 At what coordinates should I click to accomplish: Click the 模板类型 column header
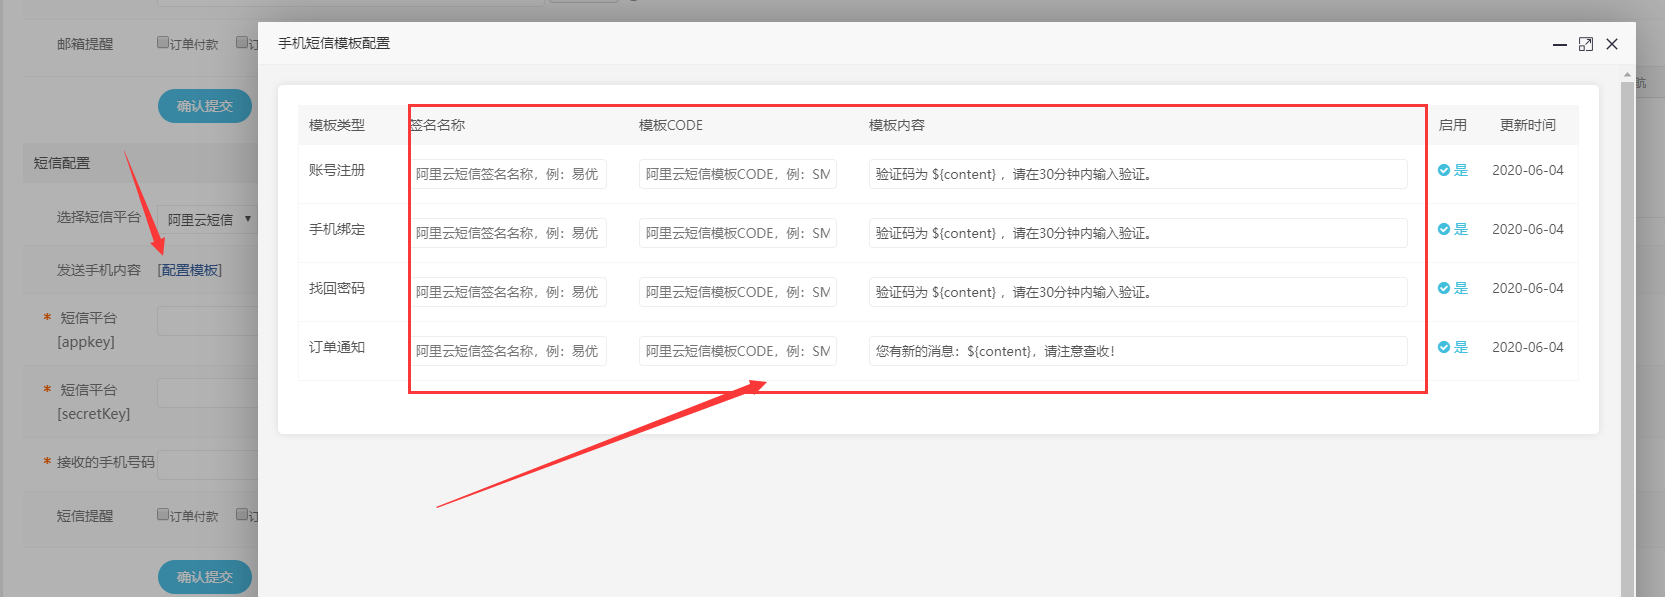pos(337,125)
